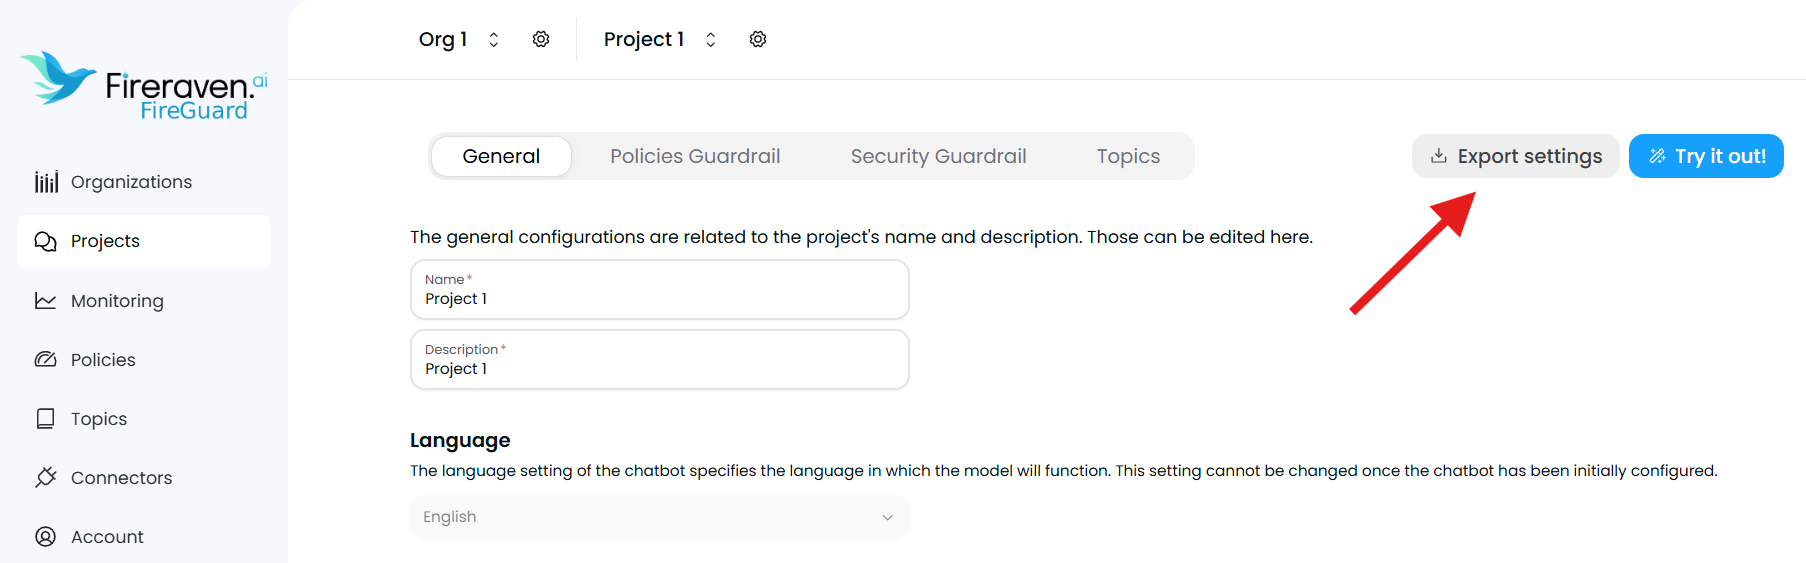The width and height of the screenshot is (1806, 563).
Task: Click the magic wand icon in Try it out
Action: pyautogui.click(x=1657, y=156)
